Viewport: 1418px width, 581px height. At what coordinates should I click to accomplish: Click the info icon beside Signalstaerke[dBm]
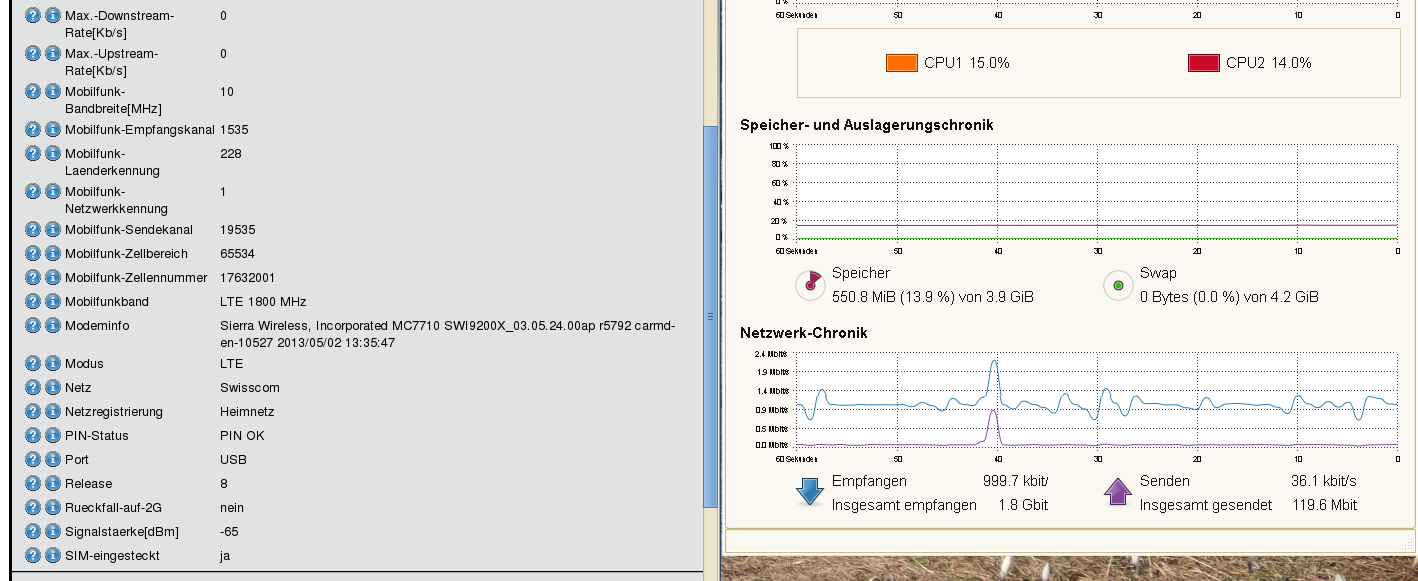tap(53, 532)
